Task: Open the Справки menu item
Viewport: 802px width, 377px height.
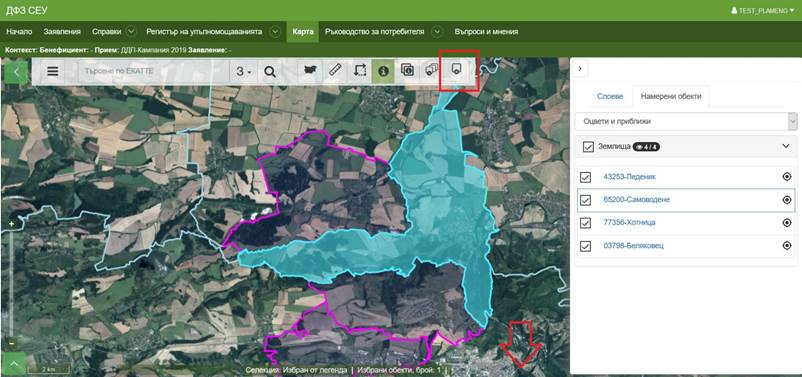Action: 106,31
